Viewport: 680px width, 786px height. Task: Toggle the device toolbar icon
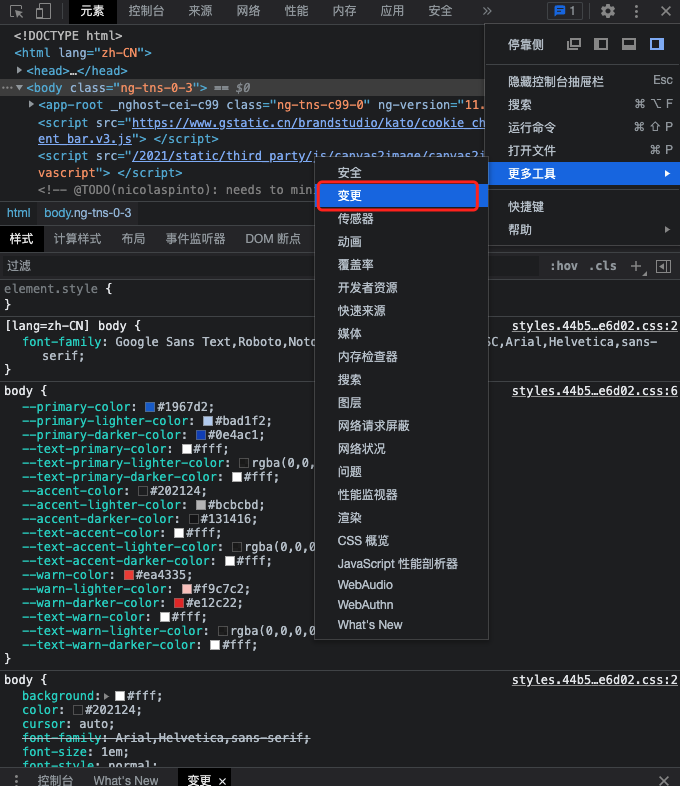coord(43,11)
